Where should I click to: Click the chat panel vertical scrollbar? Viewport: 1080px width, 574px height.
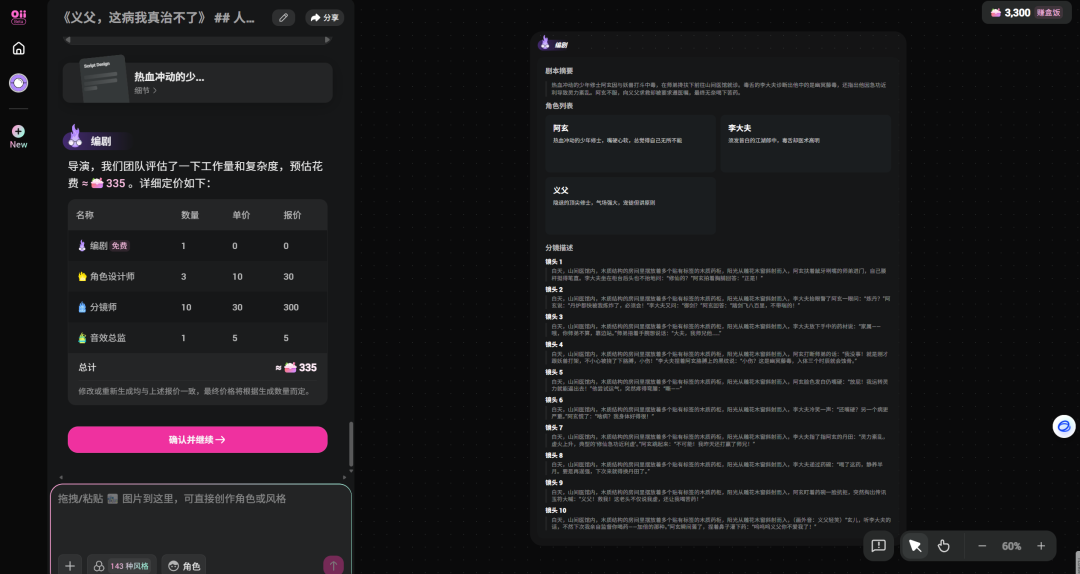pos(351,443)
